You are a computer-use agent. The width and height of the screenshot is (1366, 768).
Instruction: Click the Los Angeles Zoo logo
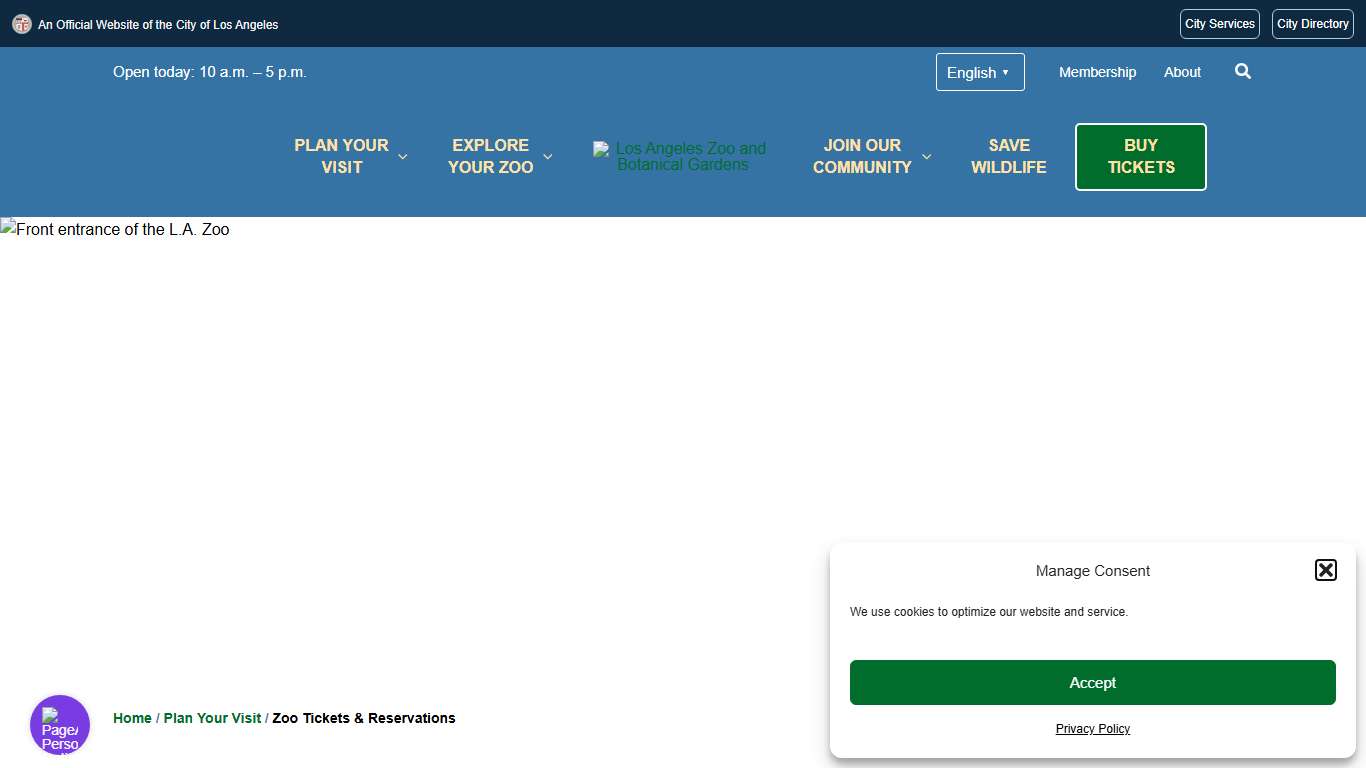(681, 157)
